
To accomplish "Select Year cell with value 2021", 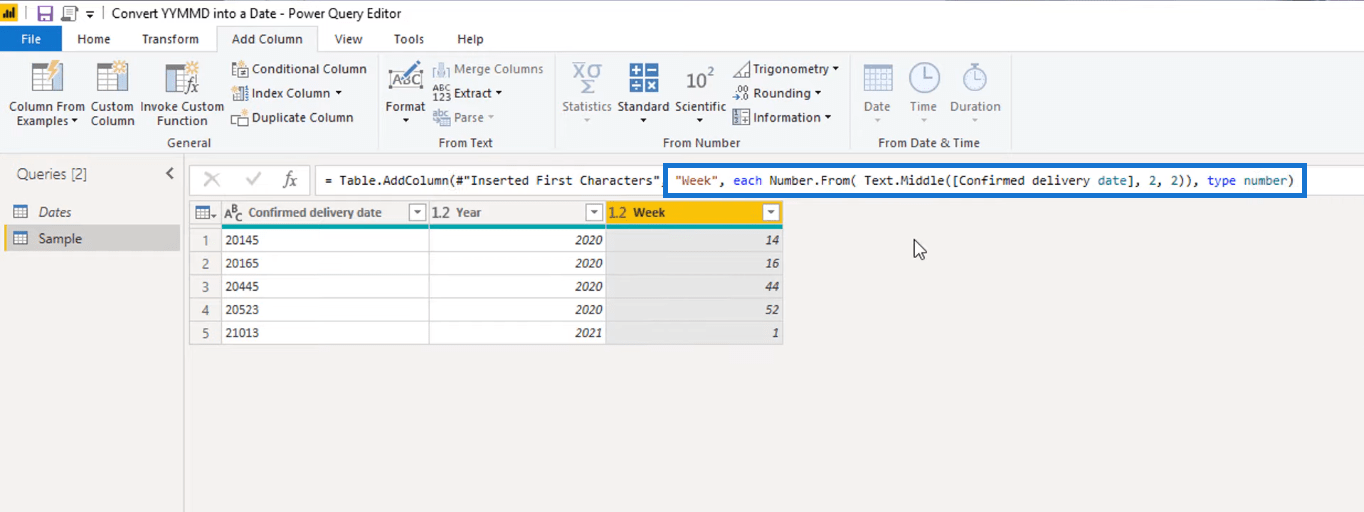I will click(x=517, y=333).
